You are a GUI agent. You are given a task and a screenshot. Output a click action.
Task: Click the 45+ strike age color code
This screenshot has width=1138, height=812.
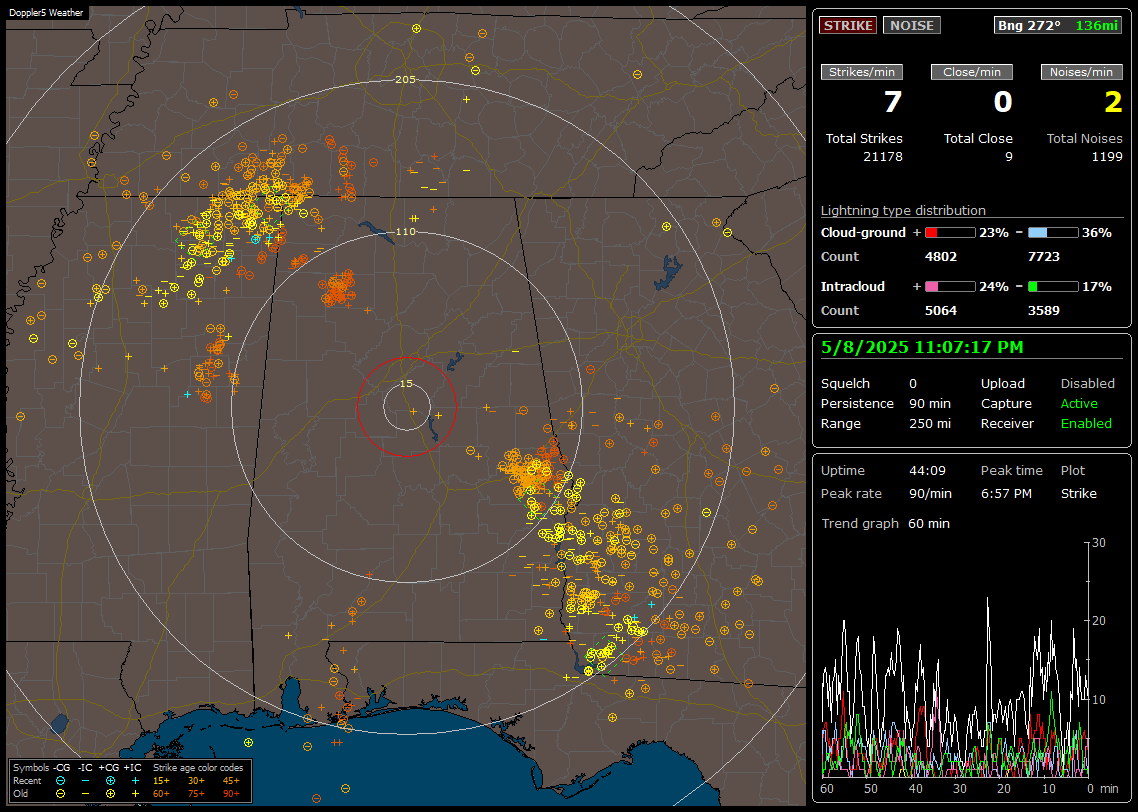click(231, 781)
